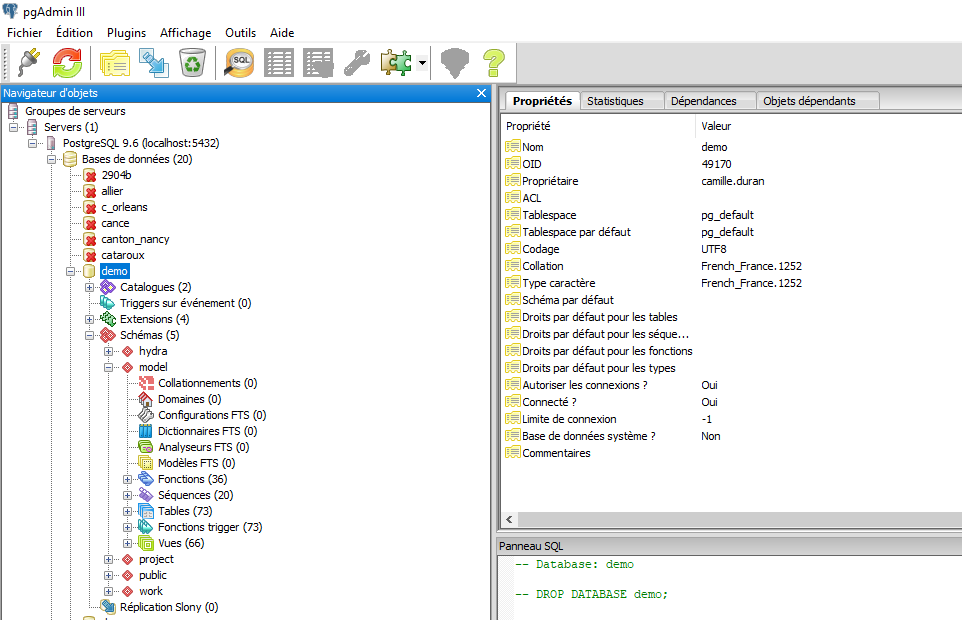The height and width of the screenshot is (620, 962).
Task: Close the Navigateur d'objets panel
Action: (482, 93)
